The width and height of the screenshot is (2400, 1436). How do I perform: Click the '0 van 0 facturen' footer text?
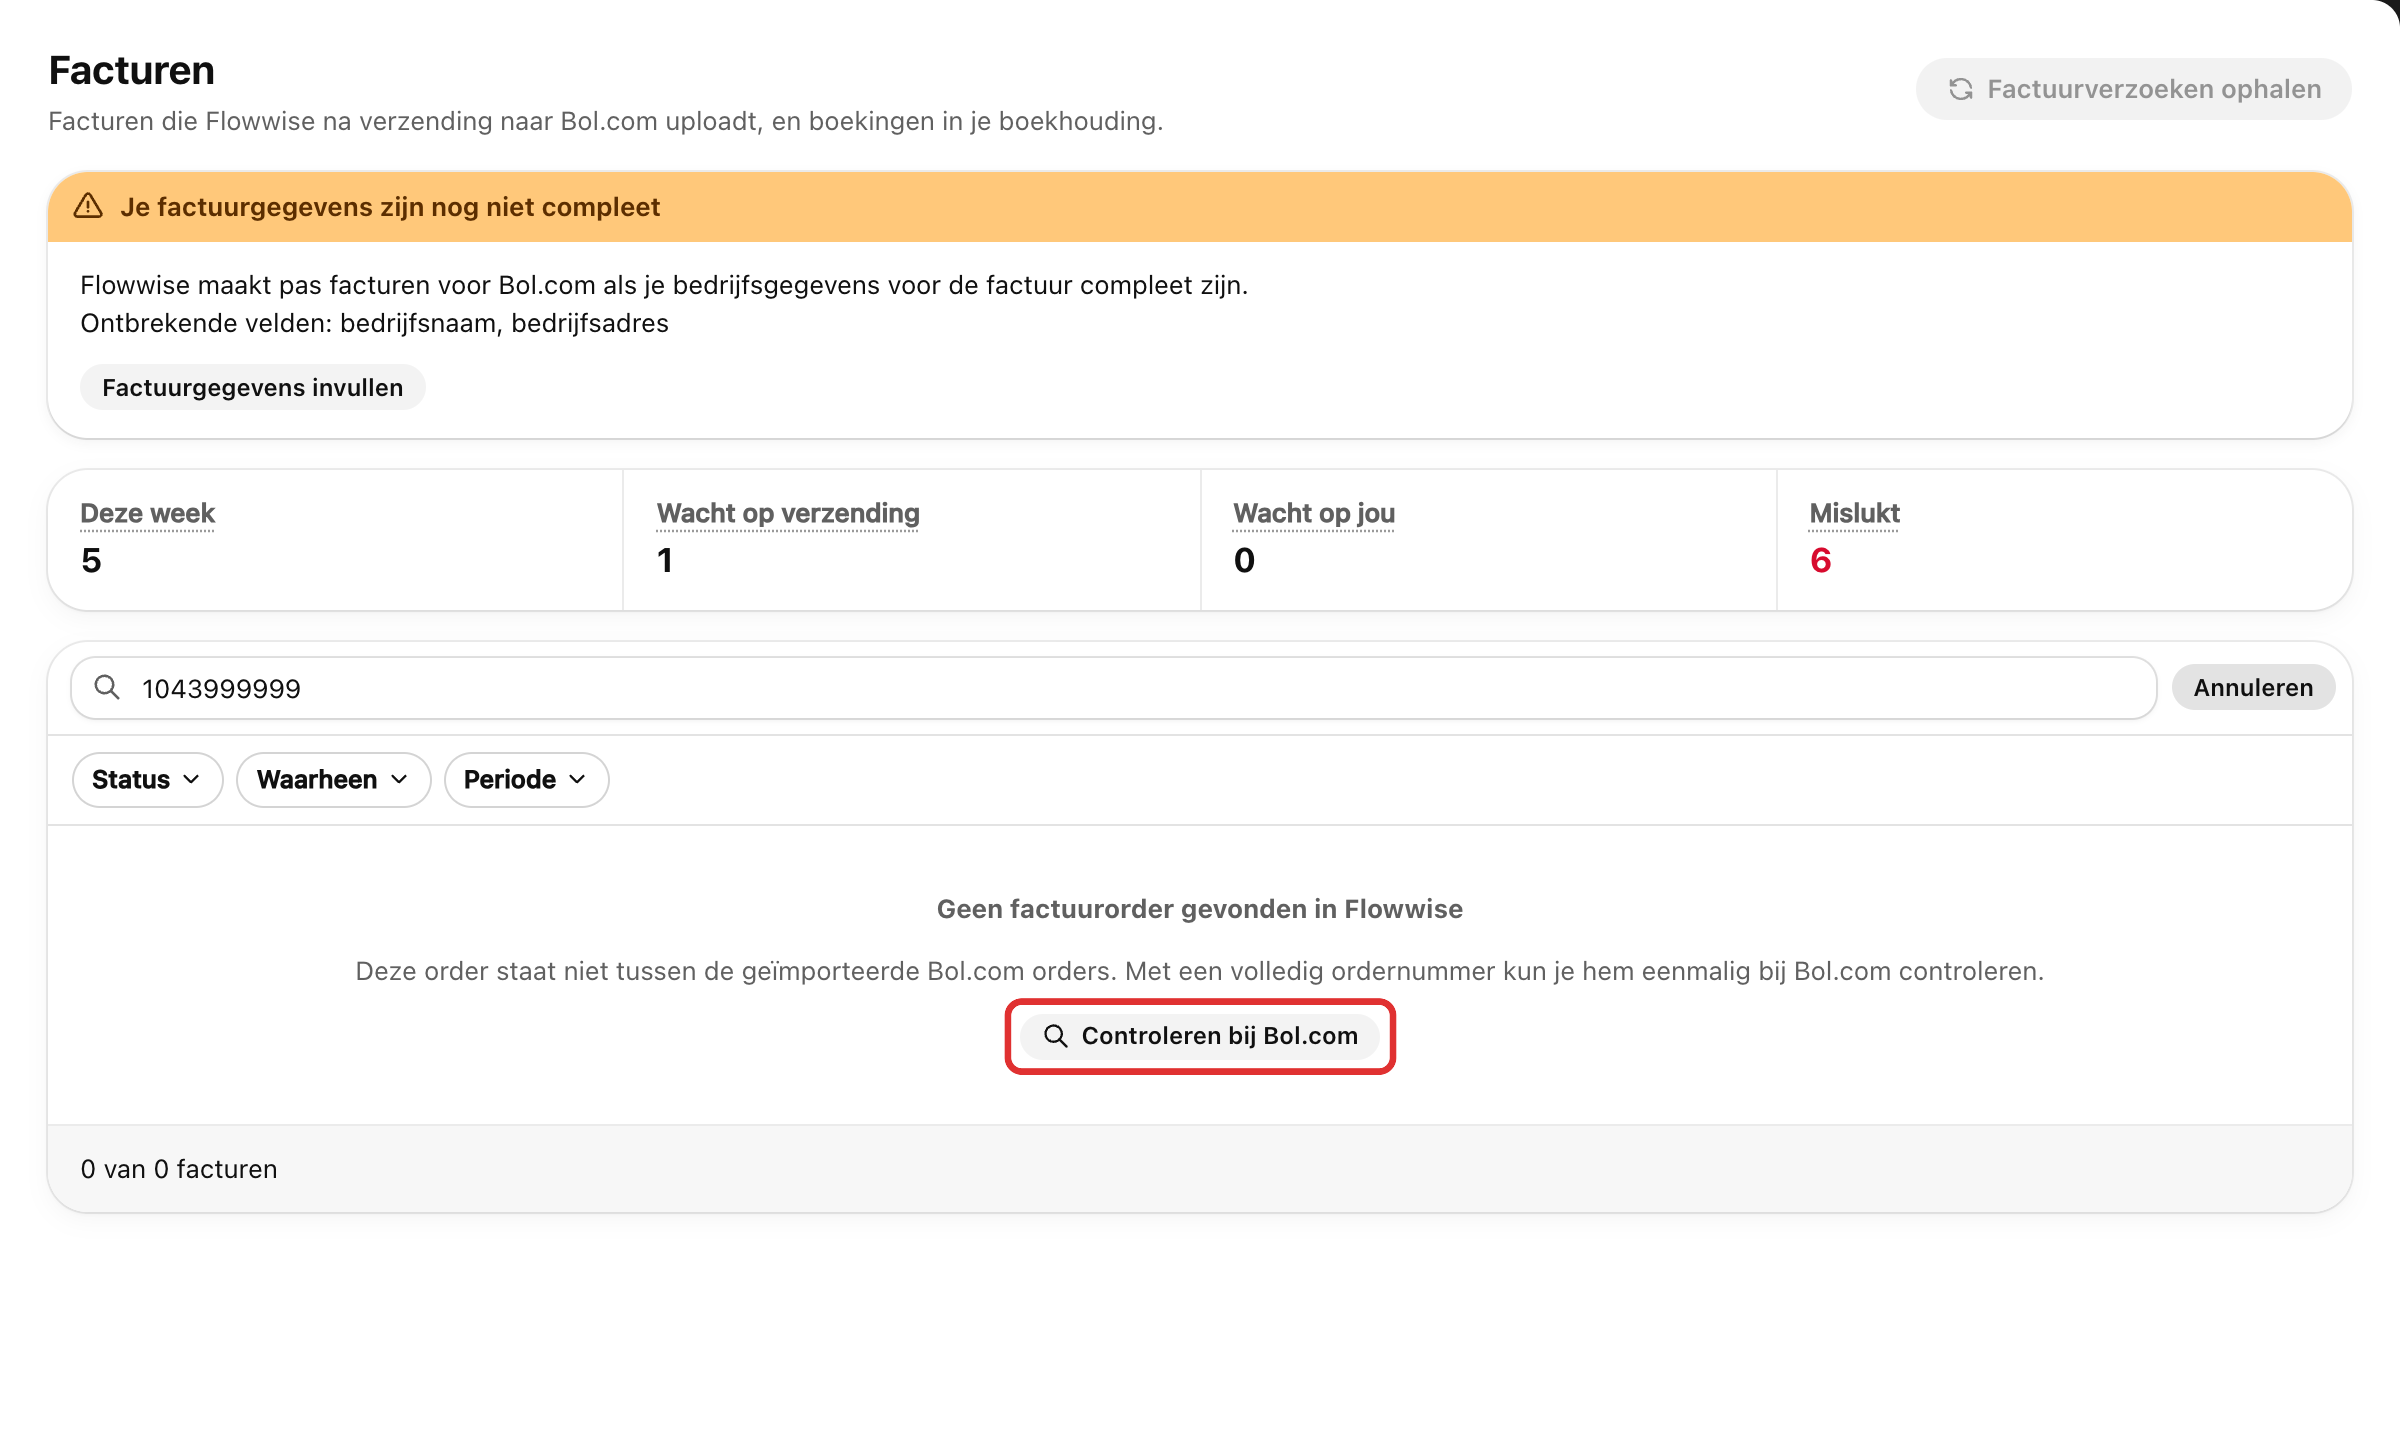[179, 1169]
